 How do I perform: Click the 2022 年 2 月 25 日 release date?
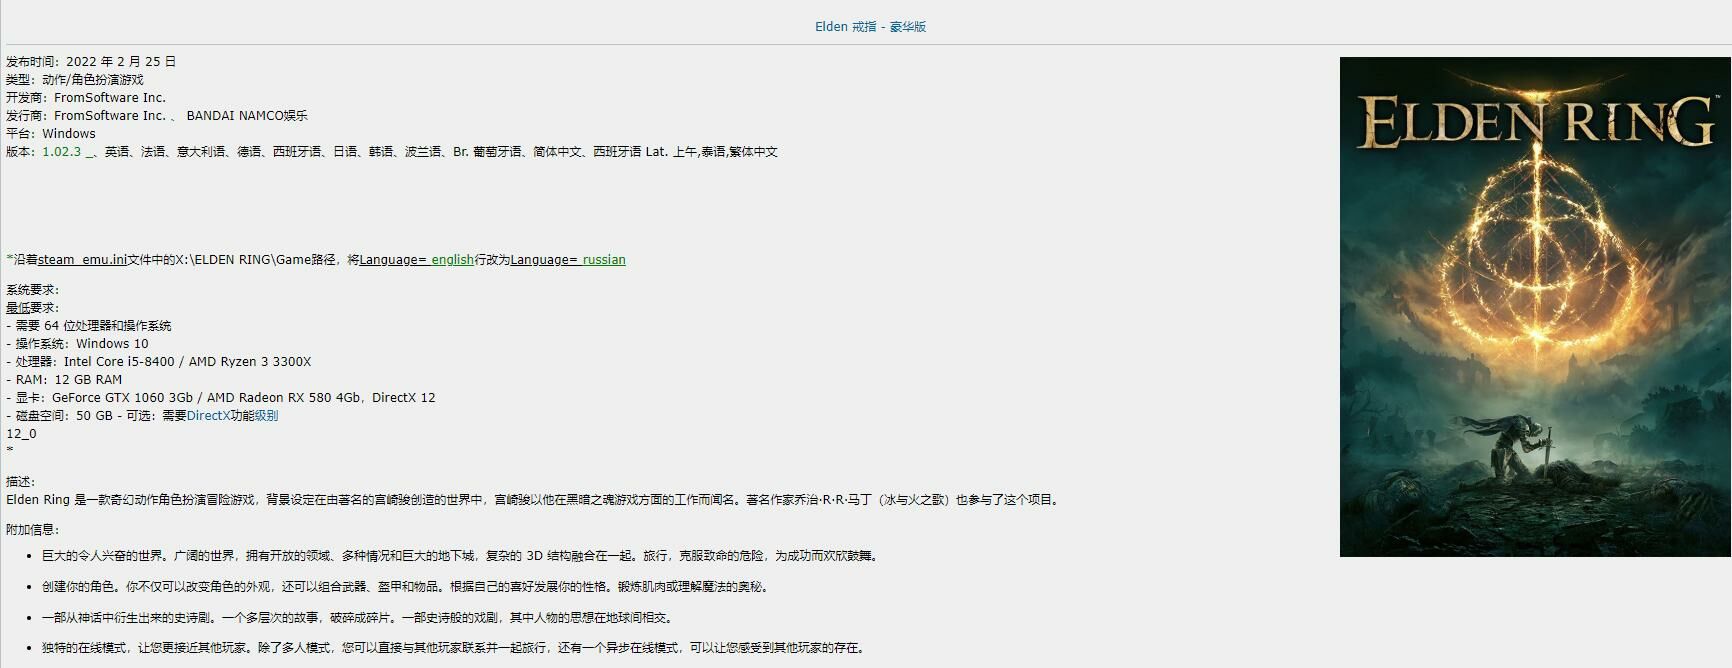click(120, 62)
